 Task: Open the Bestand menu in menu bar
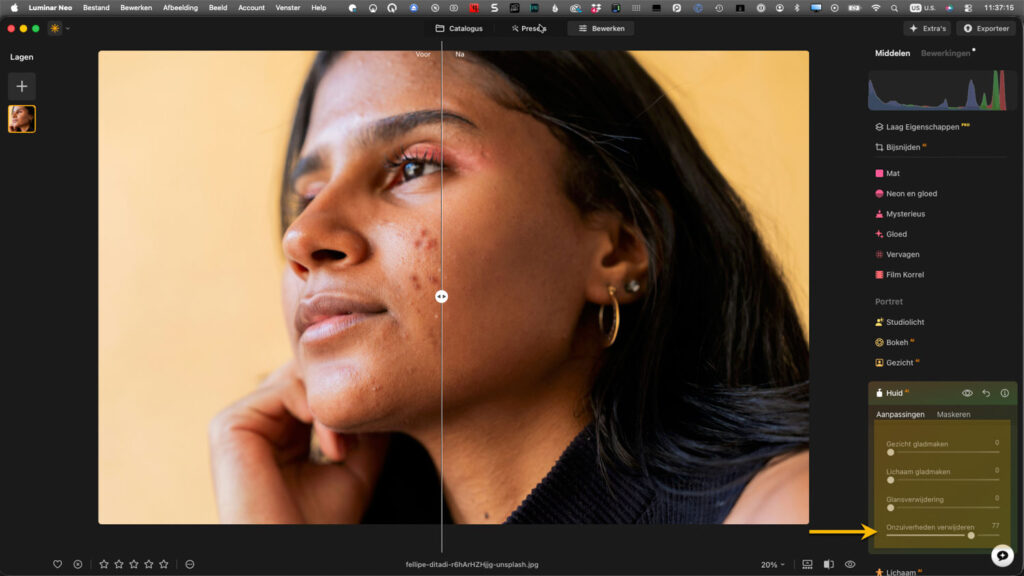96,8
